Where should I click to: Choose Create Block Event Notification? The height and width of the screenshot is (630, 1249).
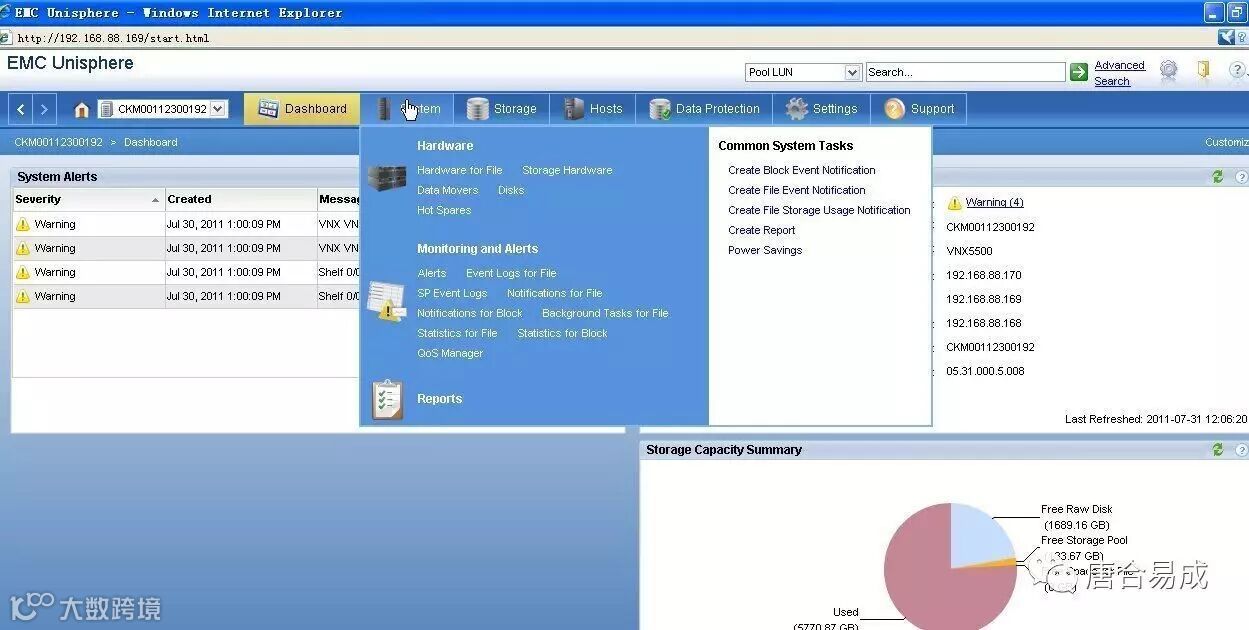[x=802, y=170]
